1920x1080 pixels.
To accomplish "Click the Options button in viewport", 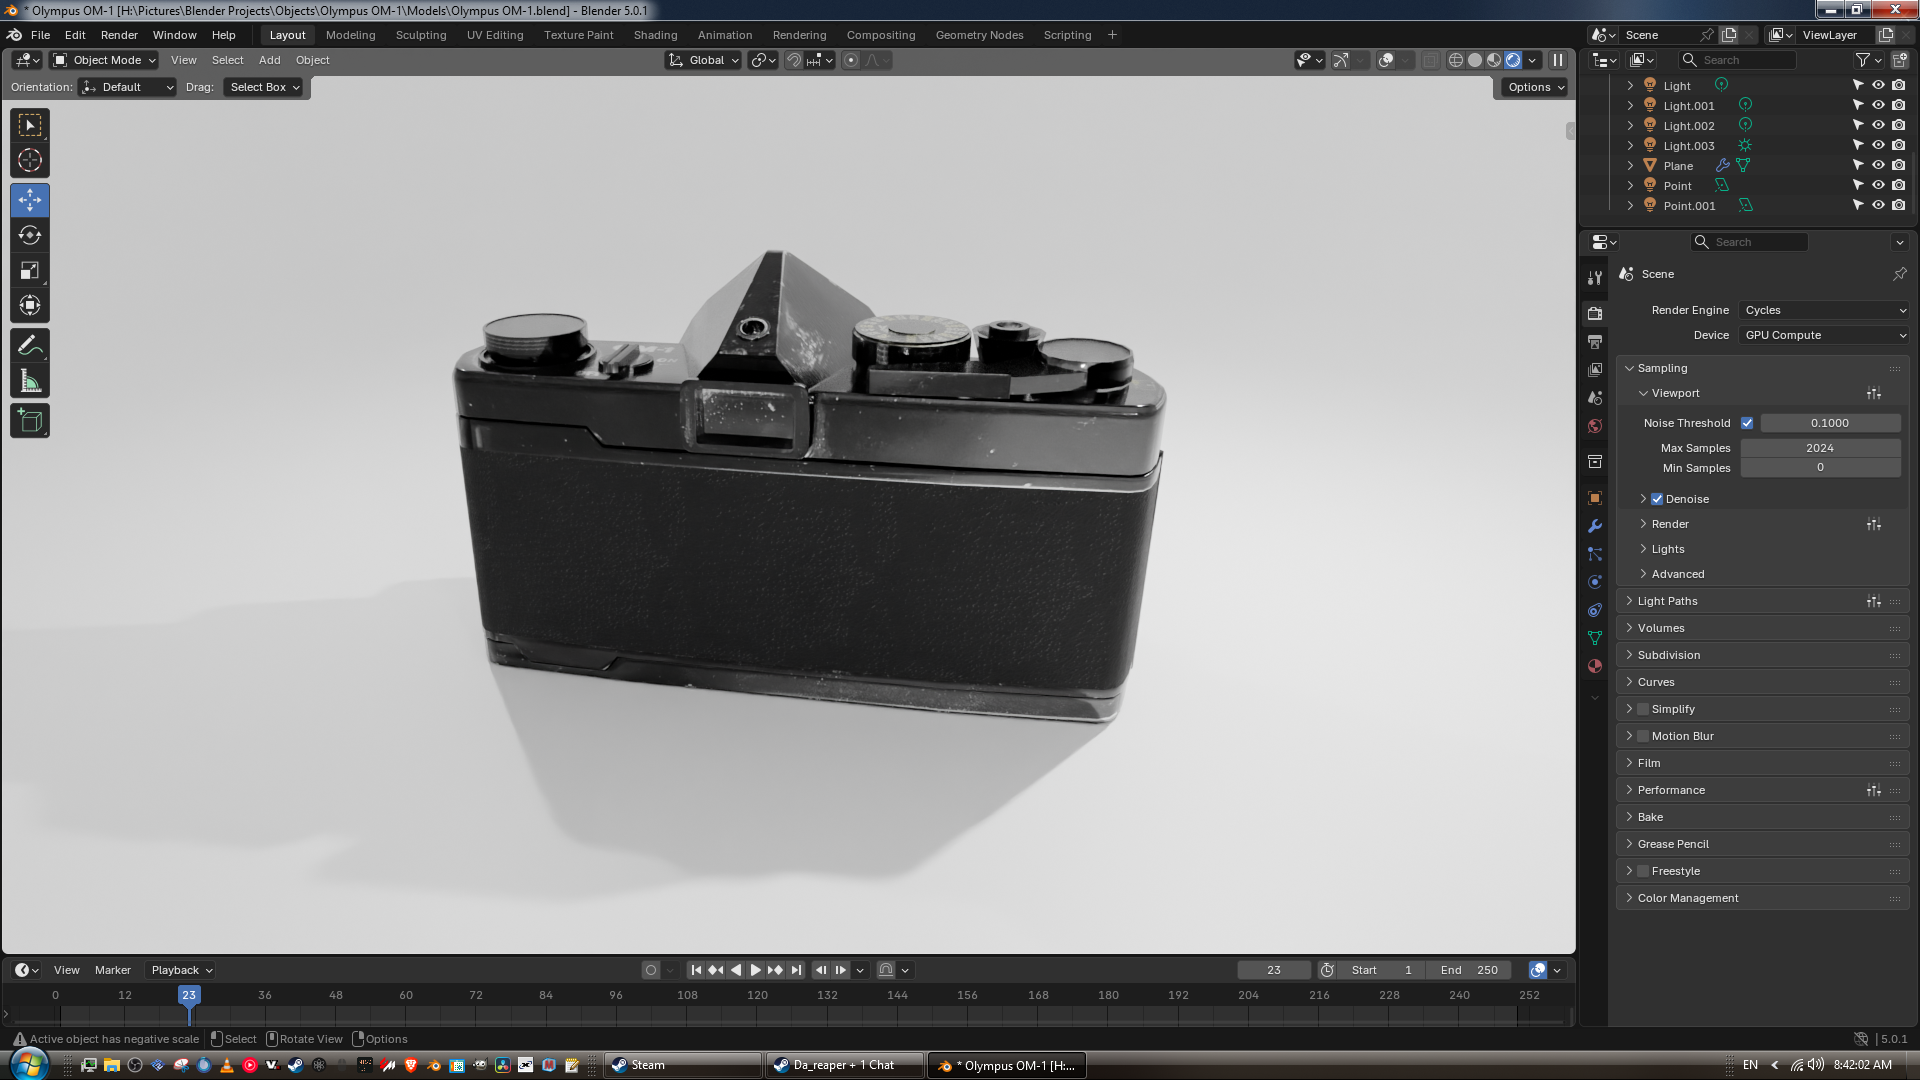I will pyautogui.click(x=1535, y=87).
